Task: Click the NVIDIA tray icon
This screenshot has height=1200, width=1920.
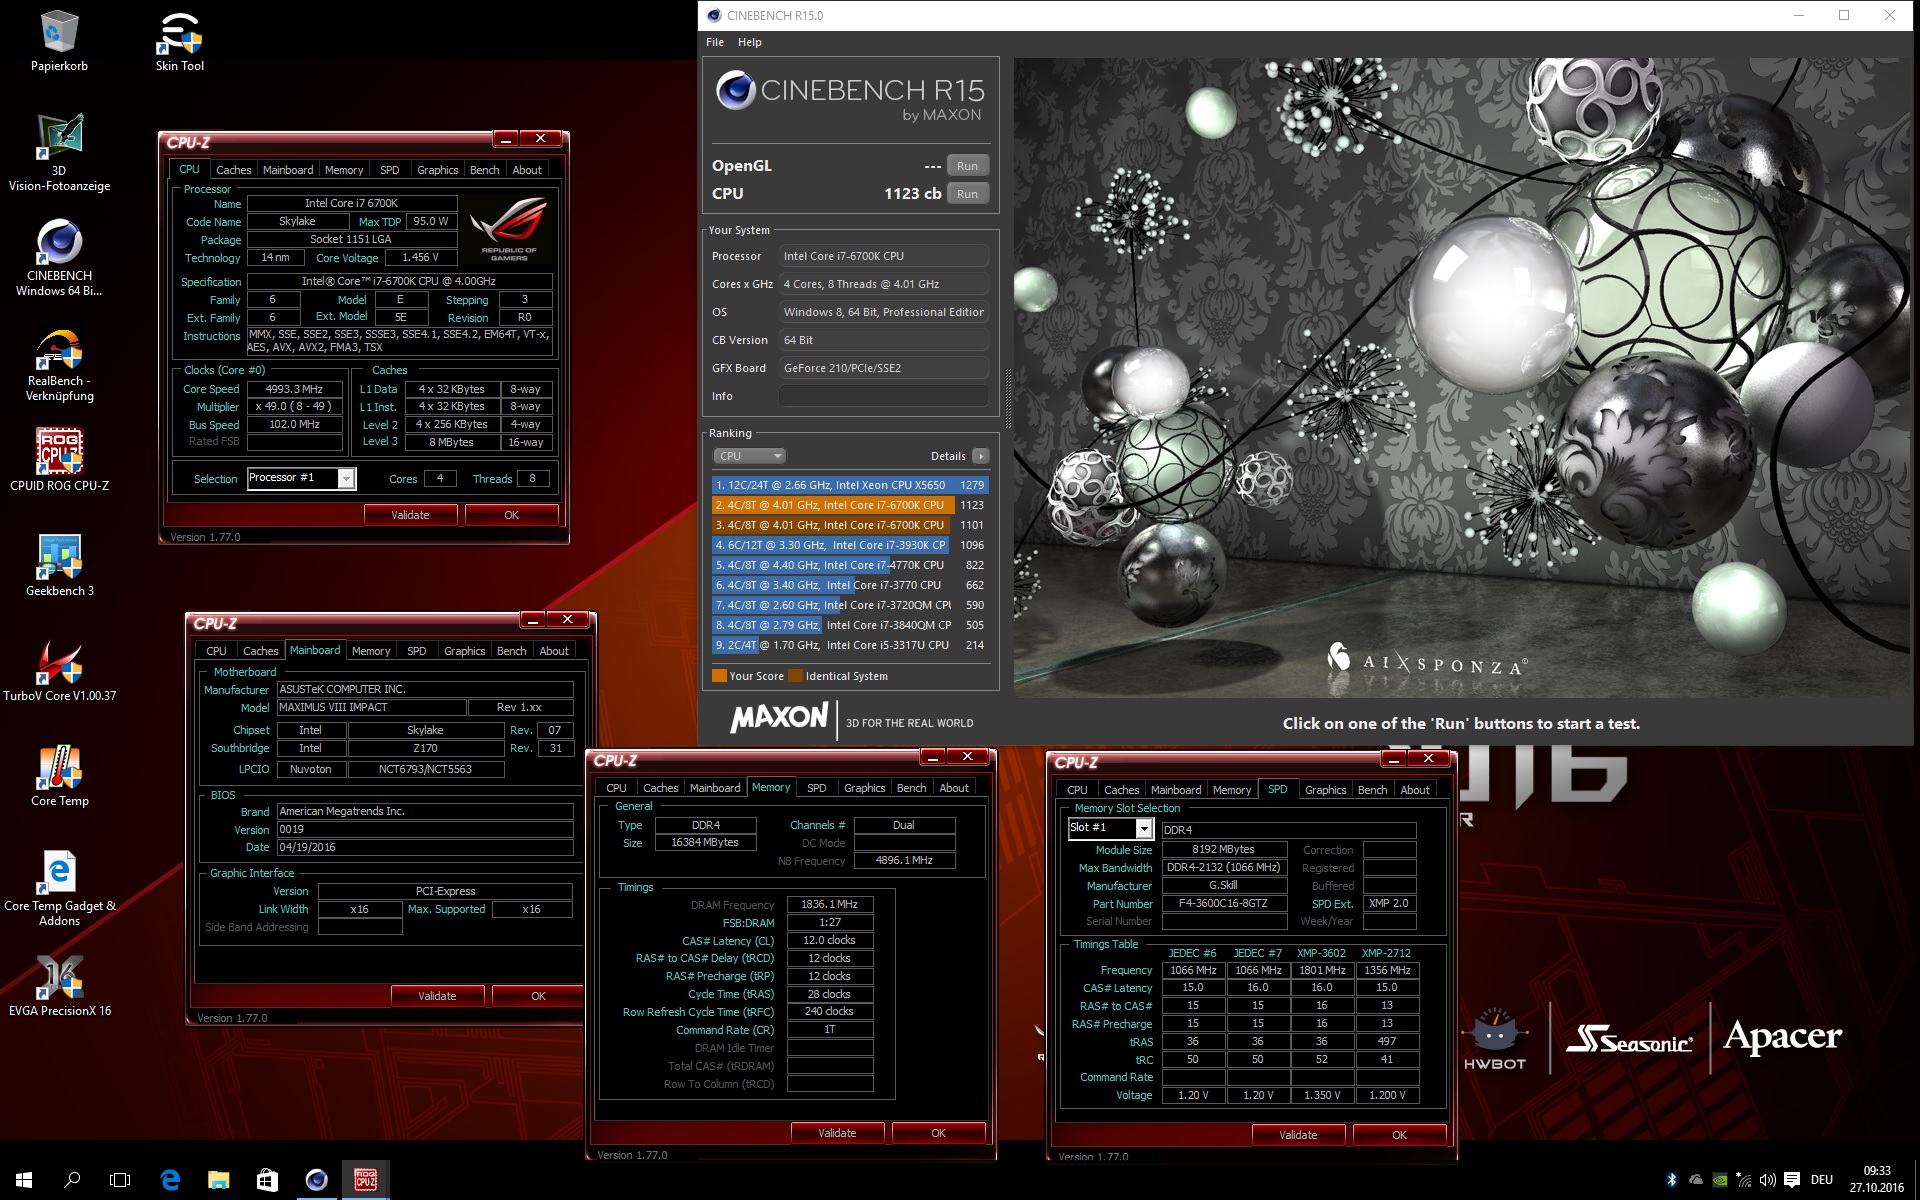Action: coord(1719,1180)
